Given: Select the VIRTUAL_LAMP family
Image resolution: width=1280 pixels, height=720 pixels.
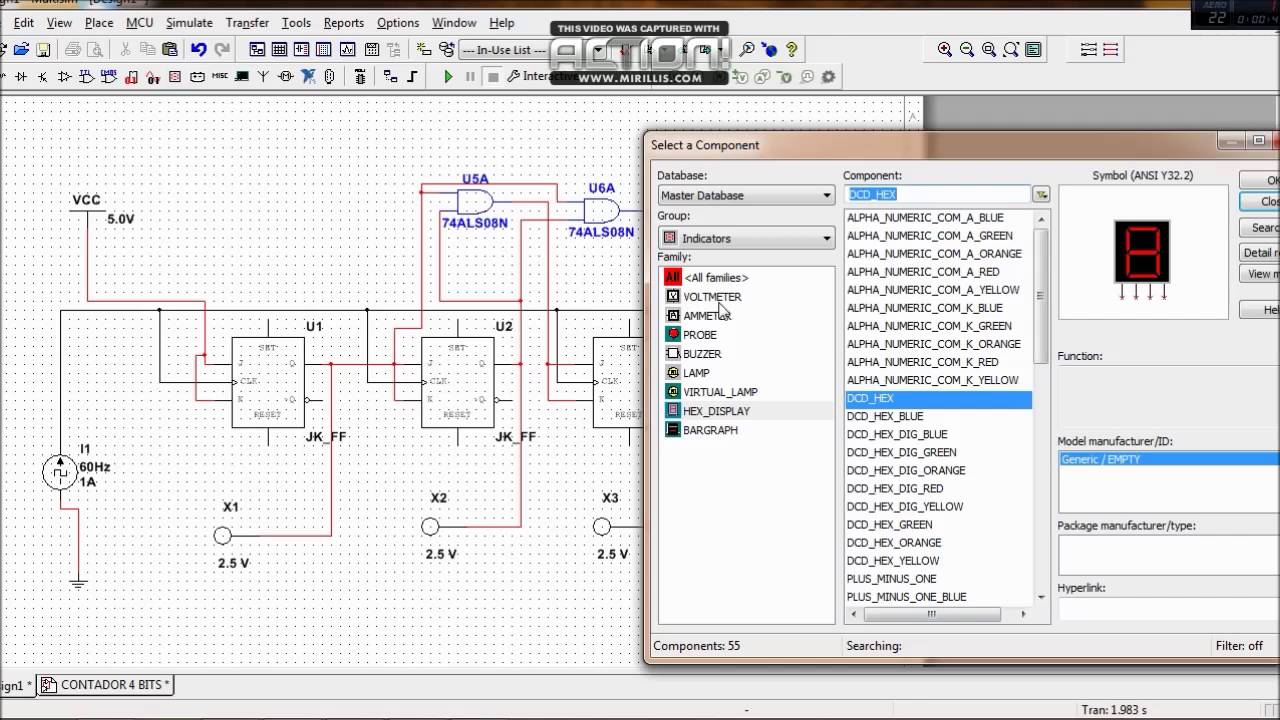Looking at the screenshot, I should pos(720,391).
